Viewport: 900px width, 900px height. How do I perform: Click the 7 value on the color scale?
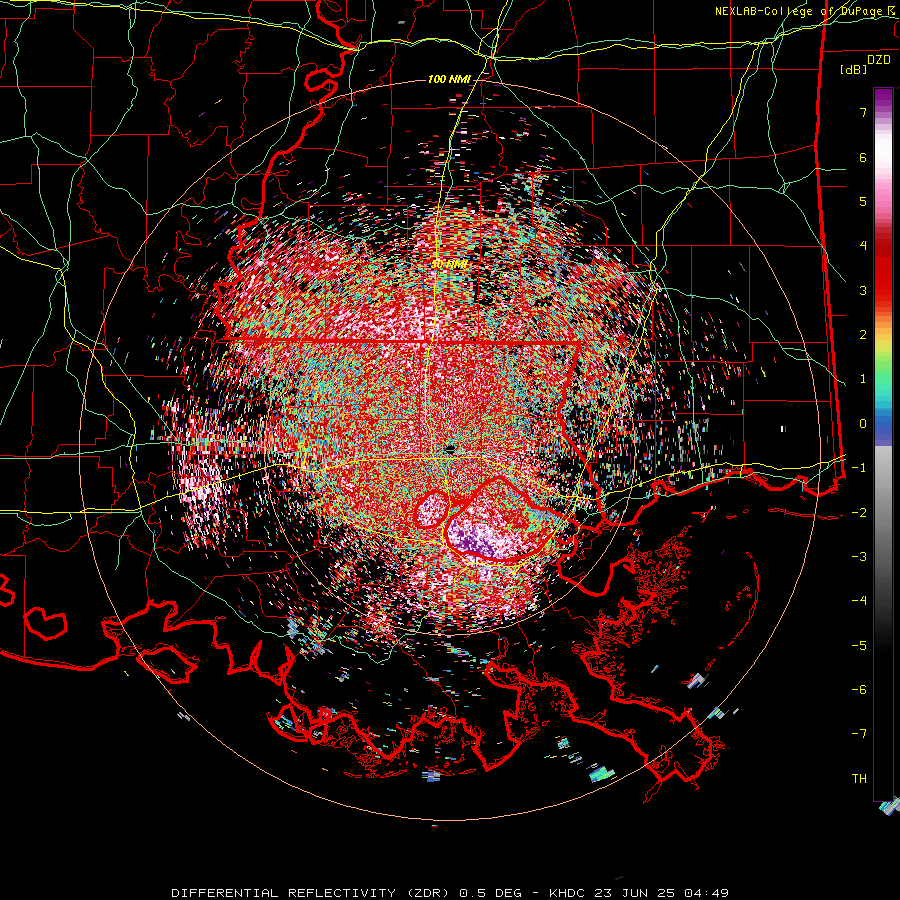pyautogui.click(x=863, y=112)
